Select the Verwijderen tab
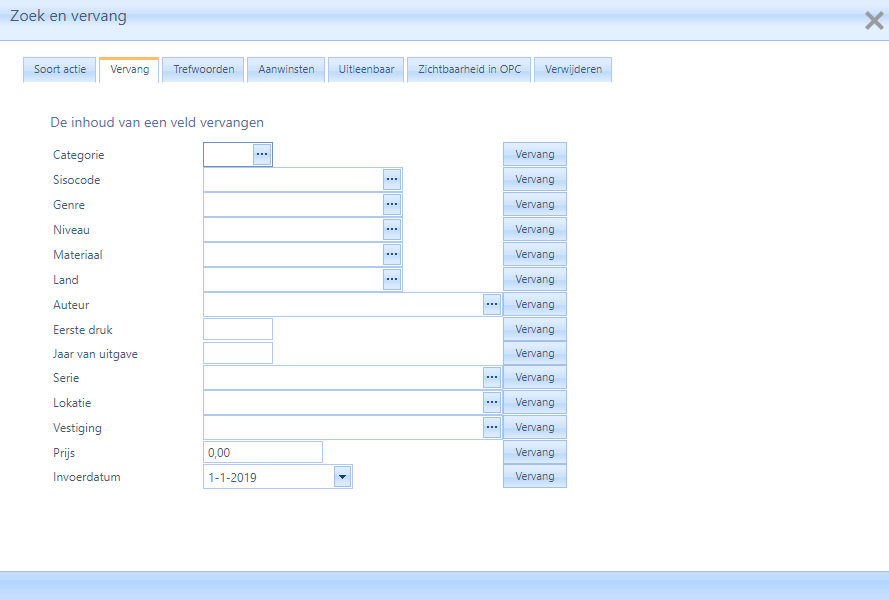 573,70
